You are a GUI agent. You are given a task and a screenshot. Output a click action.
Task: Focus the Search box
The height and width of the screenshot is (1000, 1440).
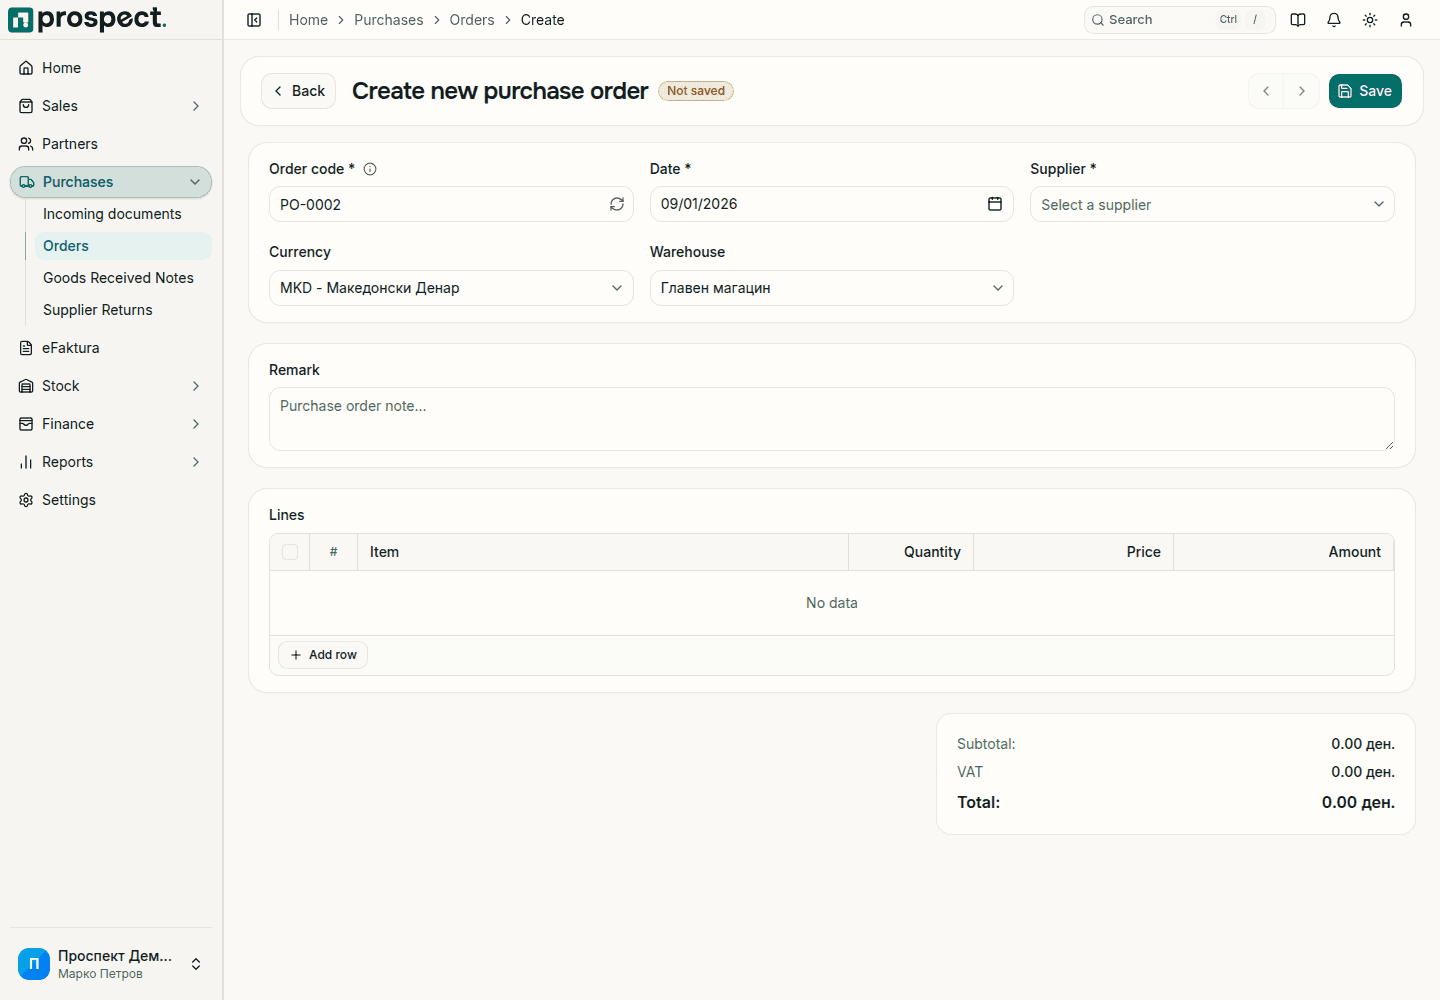point(1180,20)
